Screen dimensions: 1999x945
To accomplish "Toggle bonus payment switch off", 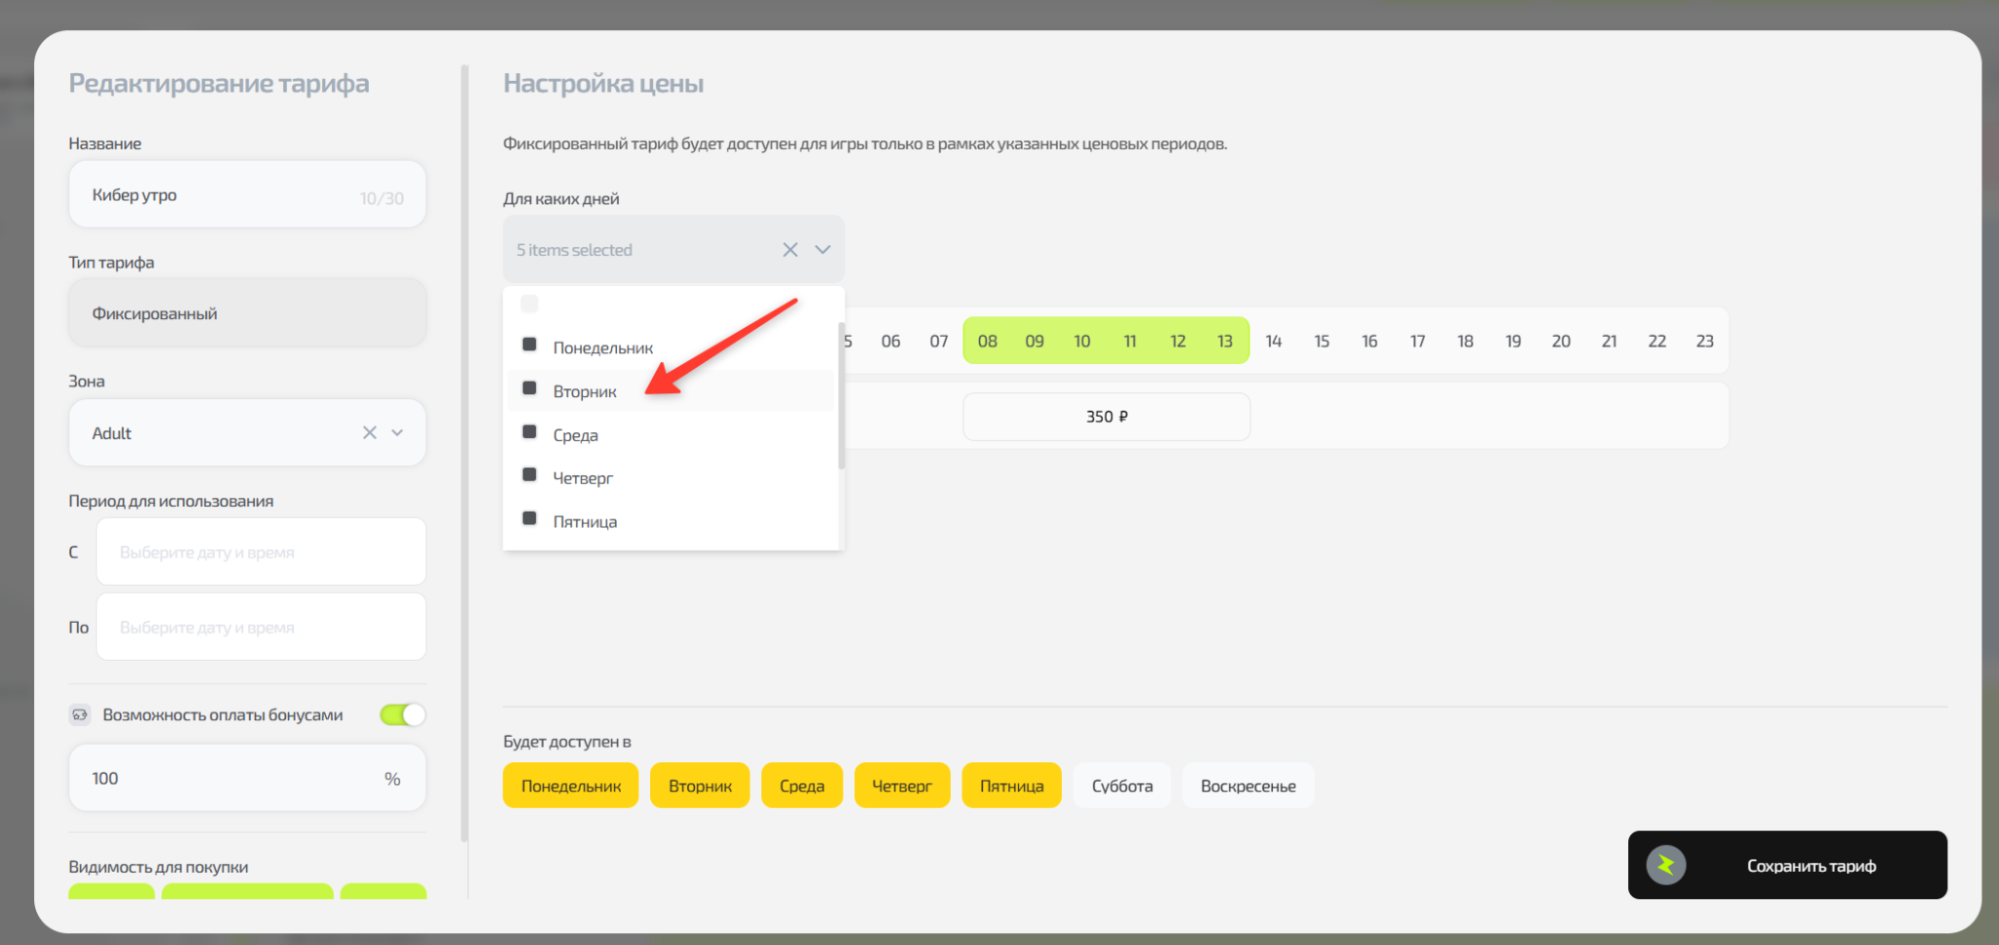I will (403, 715).
